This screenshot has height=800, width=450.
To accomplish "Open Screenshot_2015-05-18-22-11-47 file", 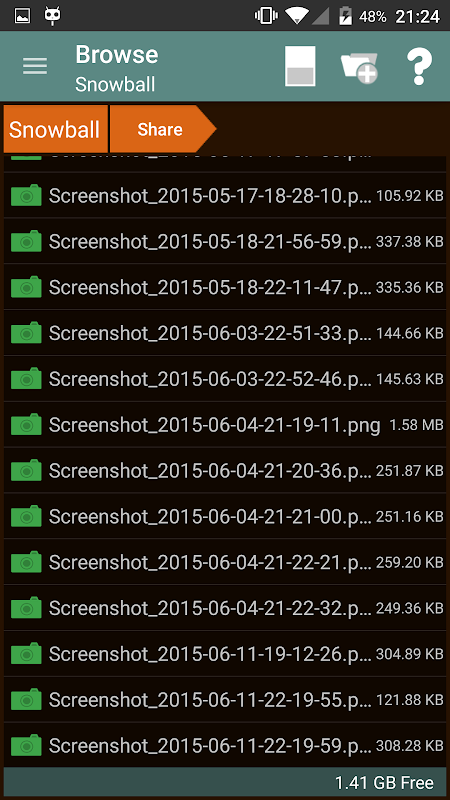I will point(225,287).
